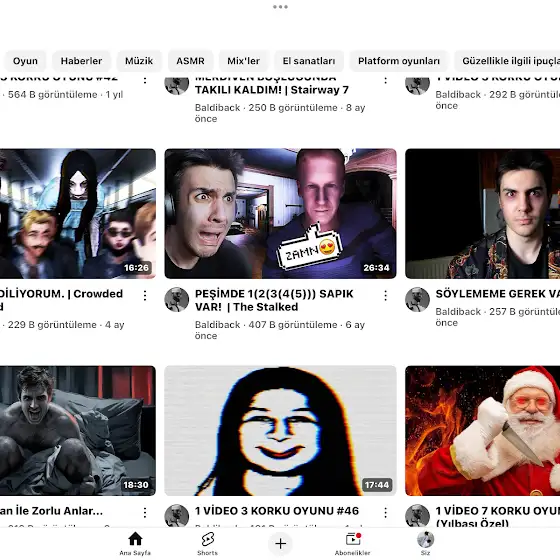
Task: Open three-dot menu for Crowded video
Action: tap(145, 295)
